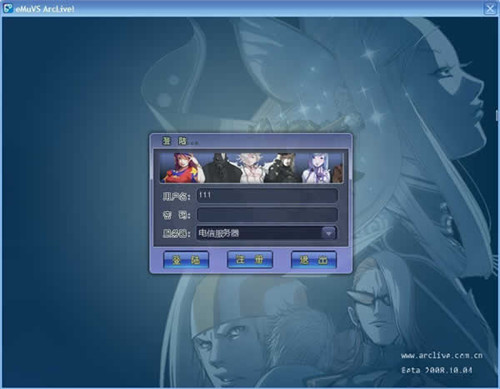Click the 退出 exit button

[x=314, y=260]
